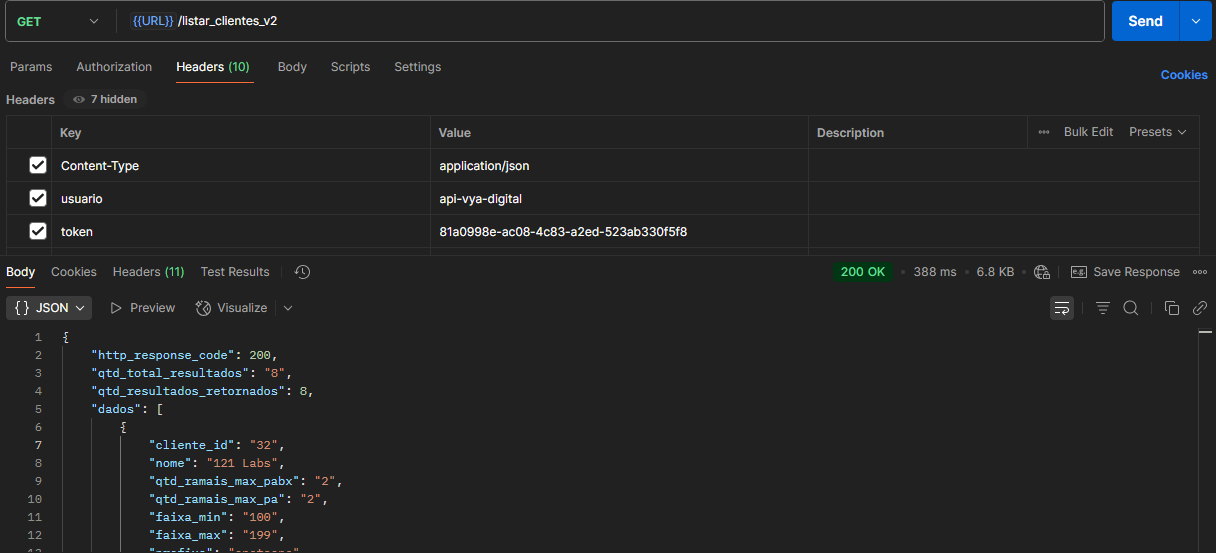Screen dimensions: 1216x553
Task: Open the Presets dropdown
Action: click(1157, 132)
